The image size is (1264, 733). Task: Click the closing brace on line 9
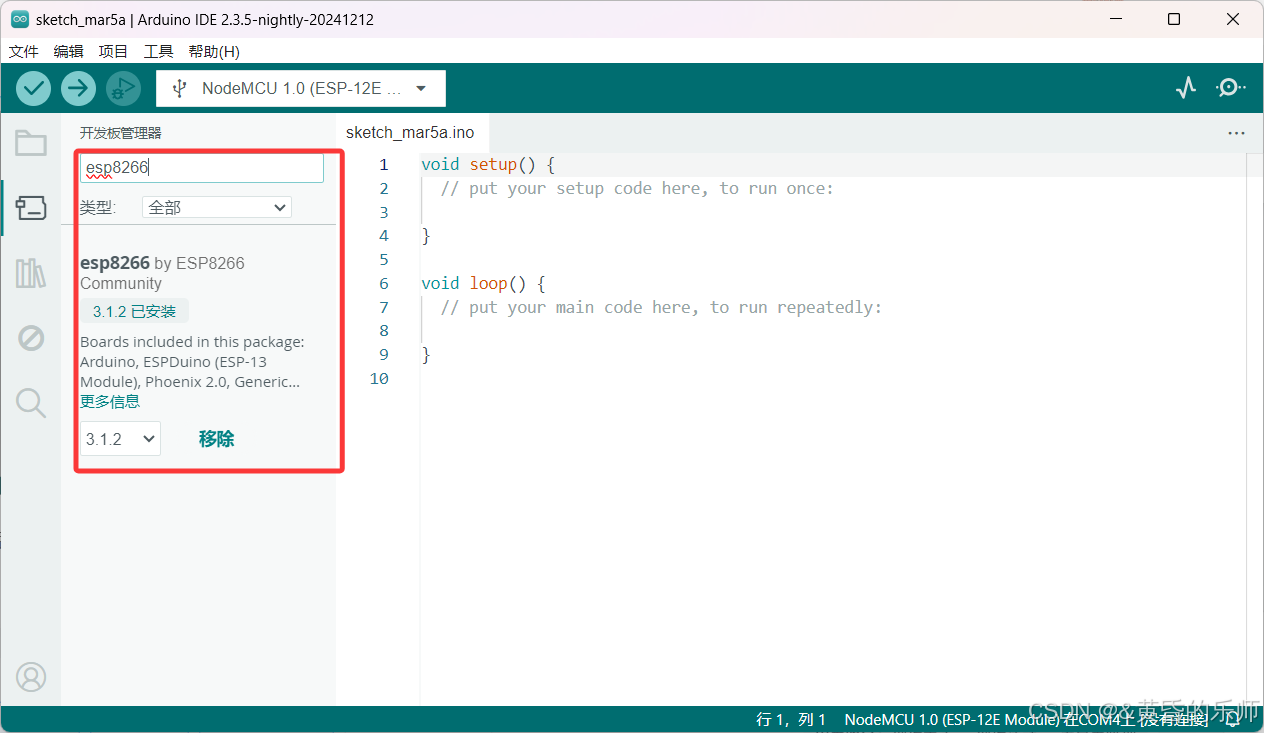pos(426,354)
